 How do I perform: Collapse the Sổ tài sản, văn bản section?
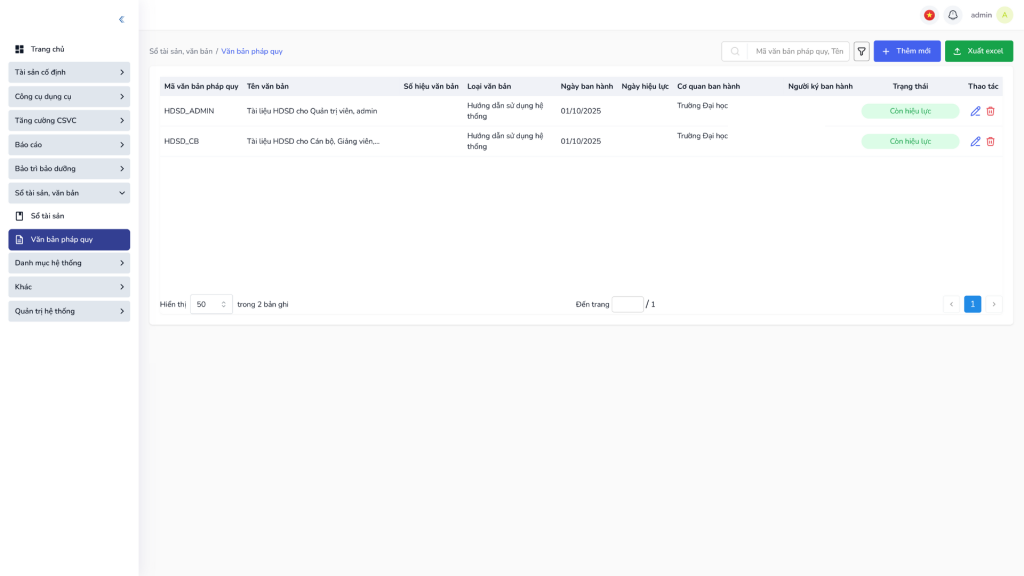[x=69, y=193]
